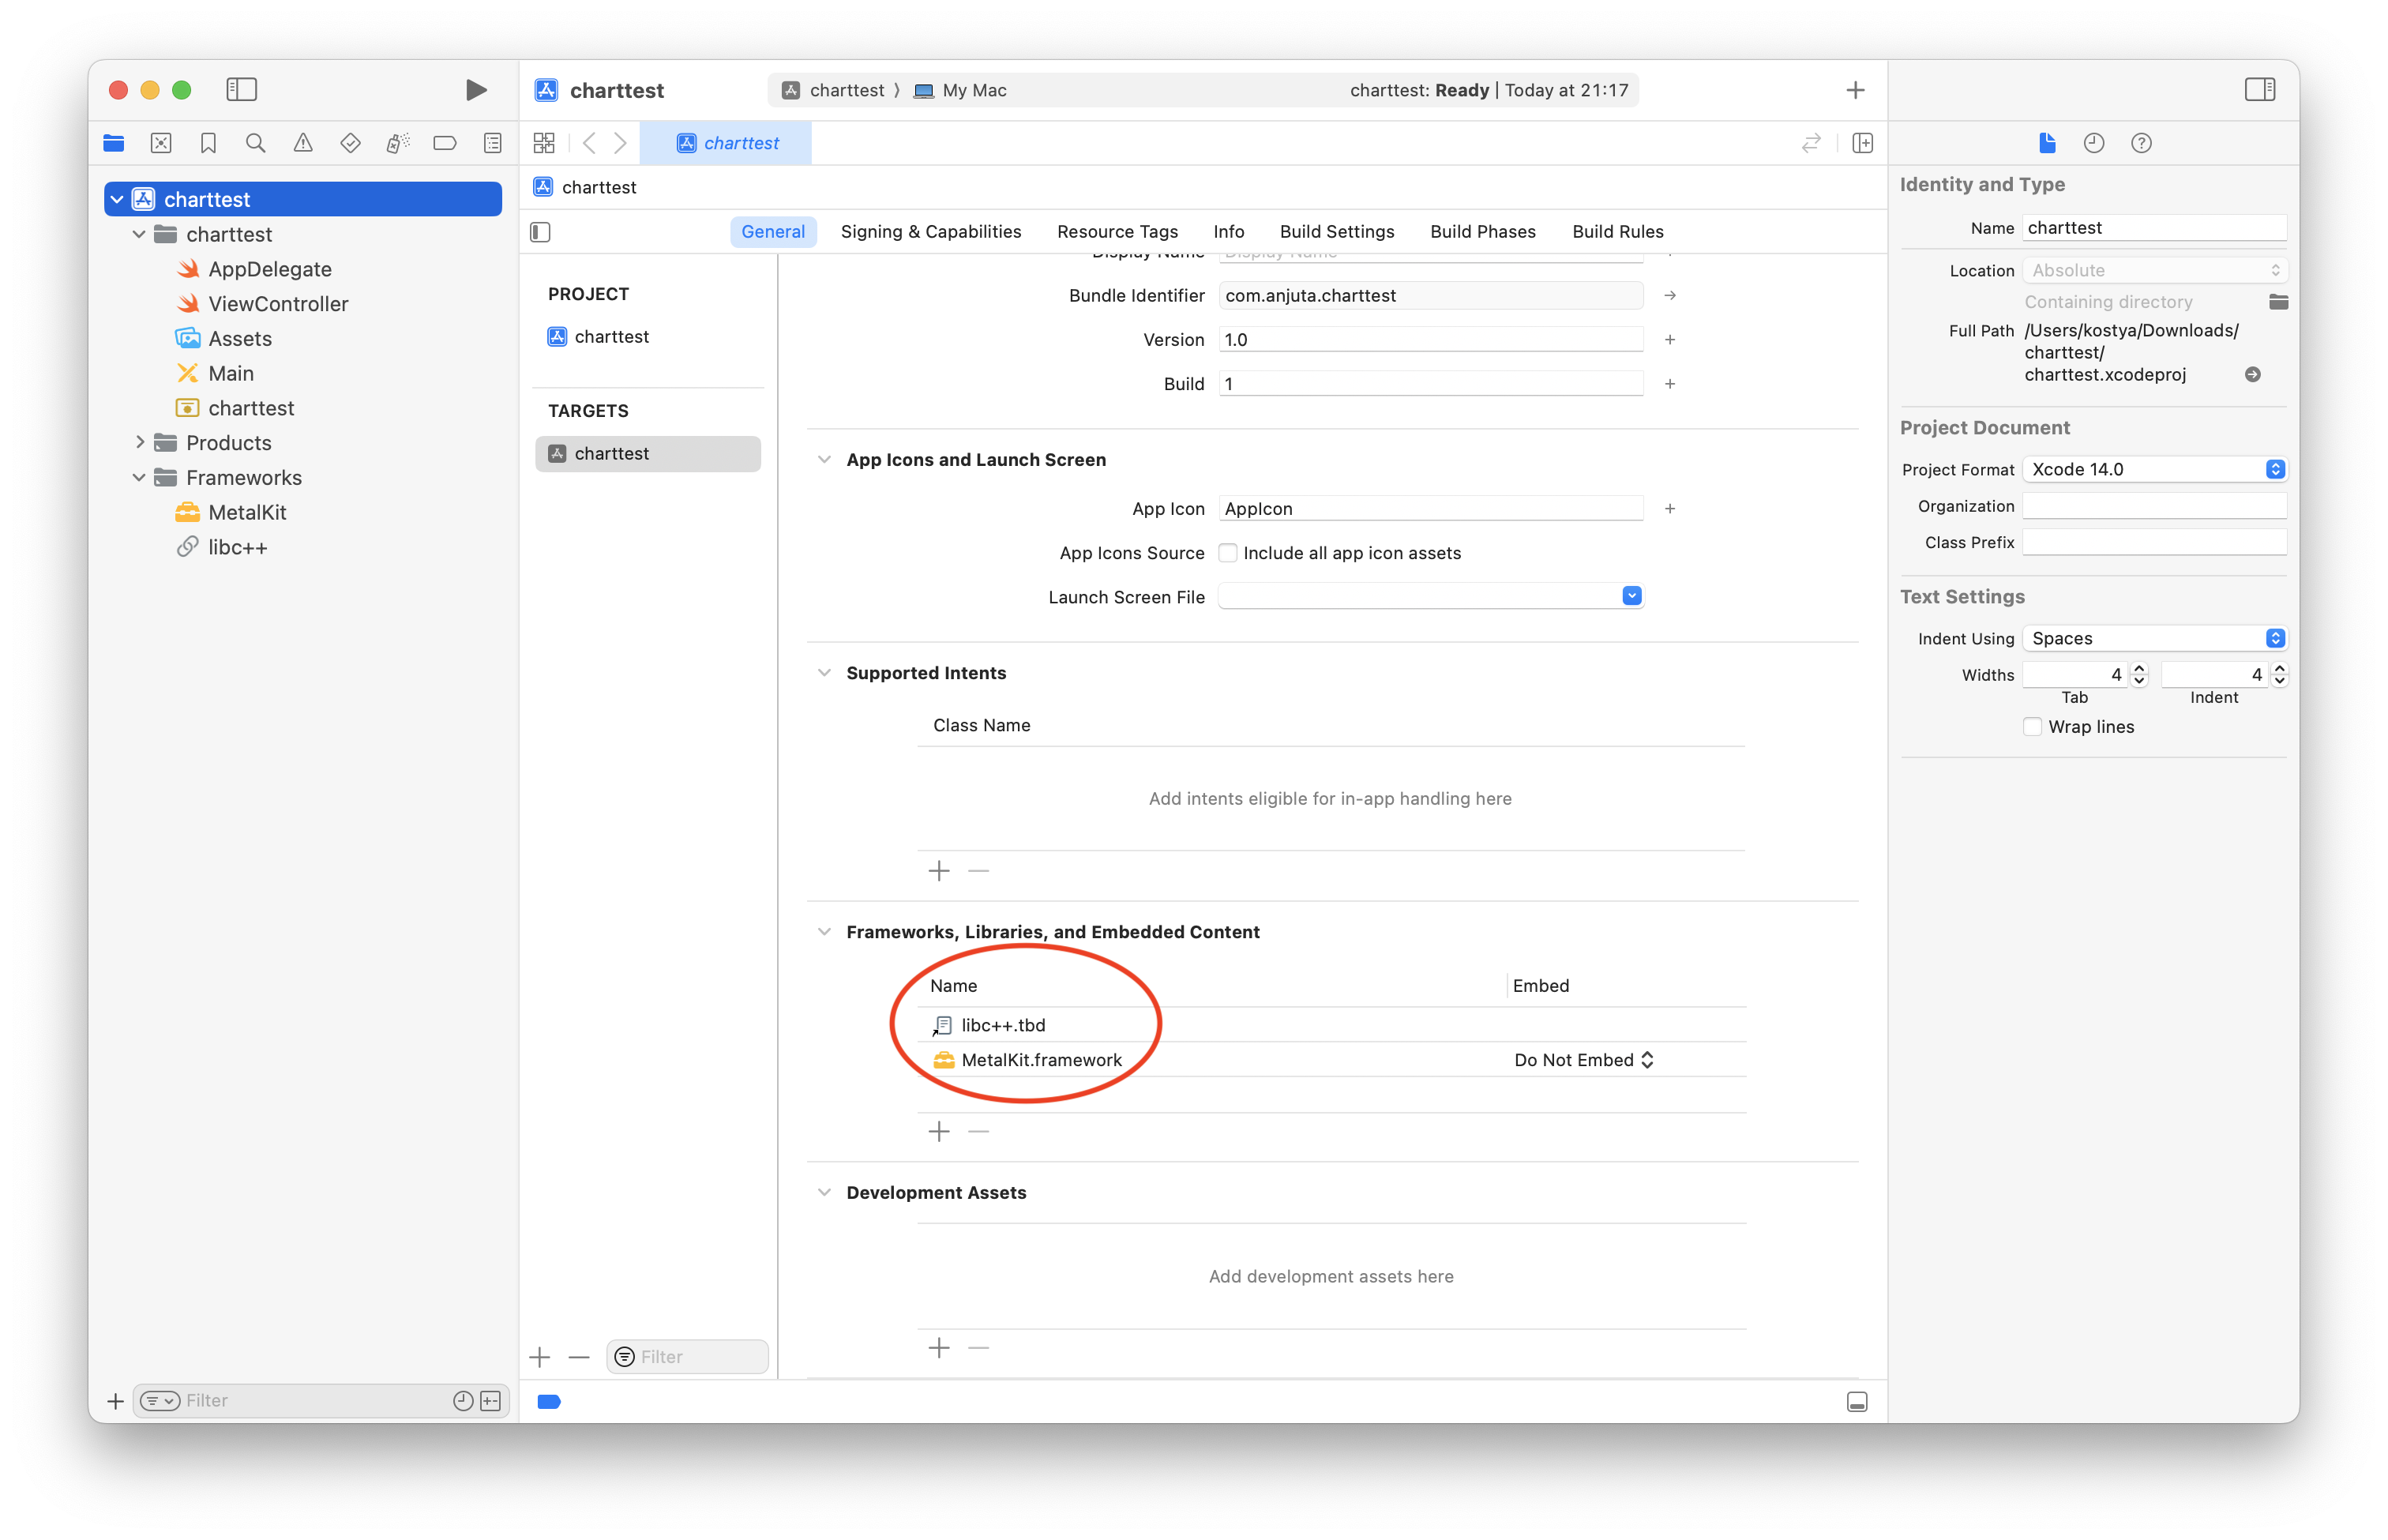Add a supported intent with plus
Image resolution: width=2388 pixels, height=1540 pixels.
939,871
